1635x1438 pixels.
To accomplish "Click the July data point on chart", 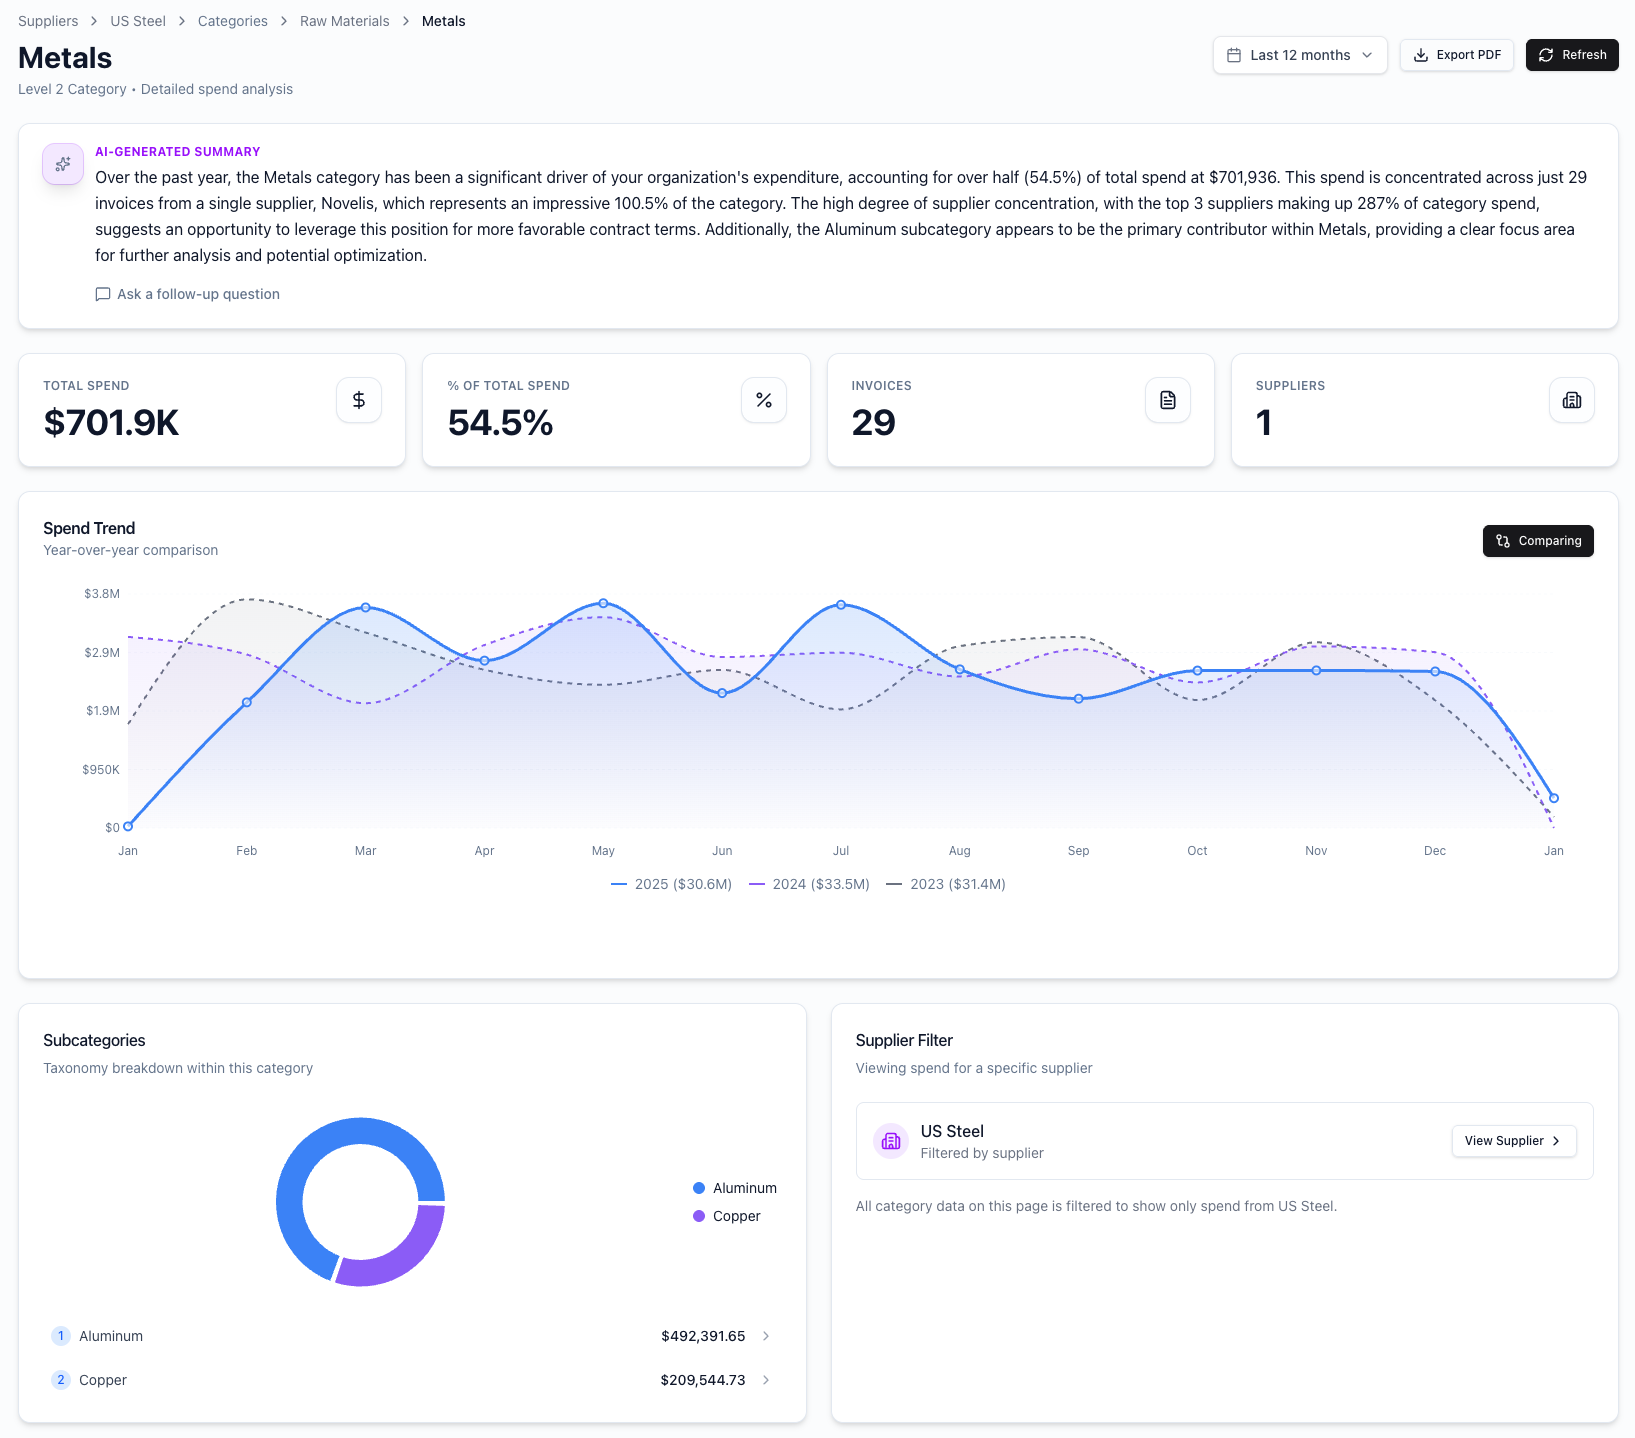I will 841,605.
